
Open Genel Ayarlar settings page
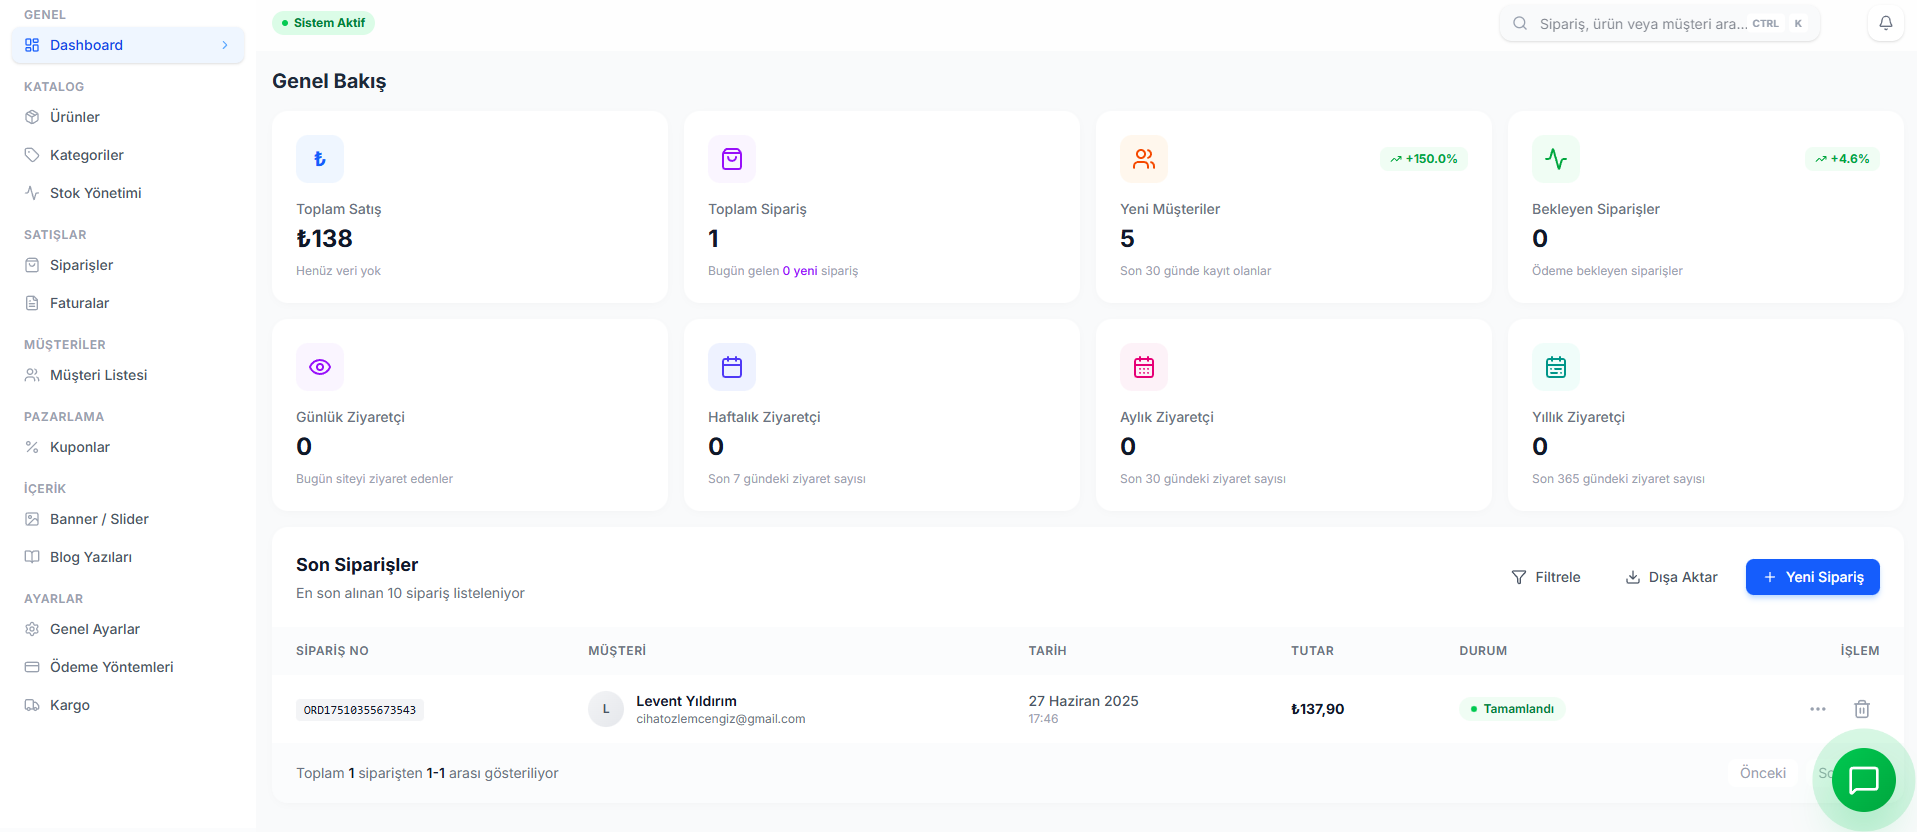coord(95,629)
